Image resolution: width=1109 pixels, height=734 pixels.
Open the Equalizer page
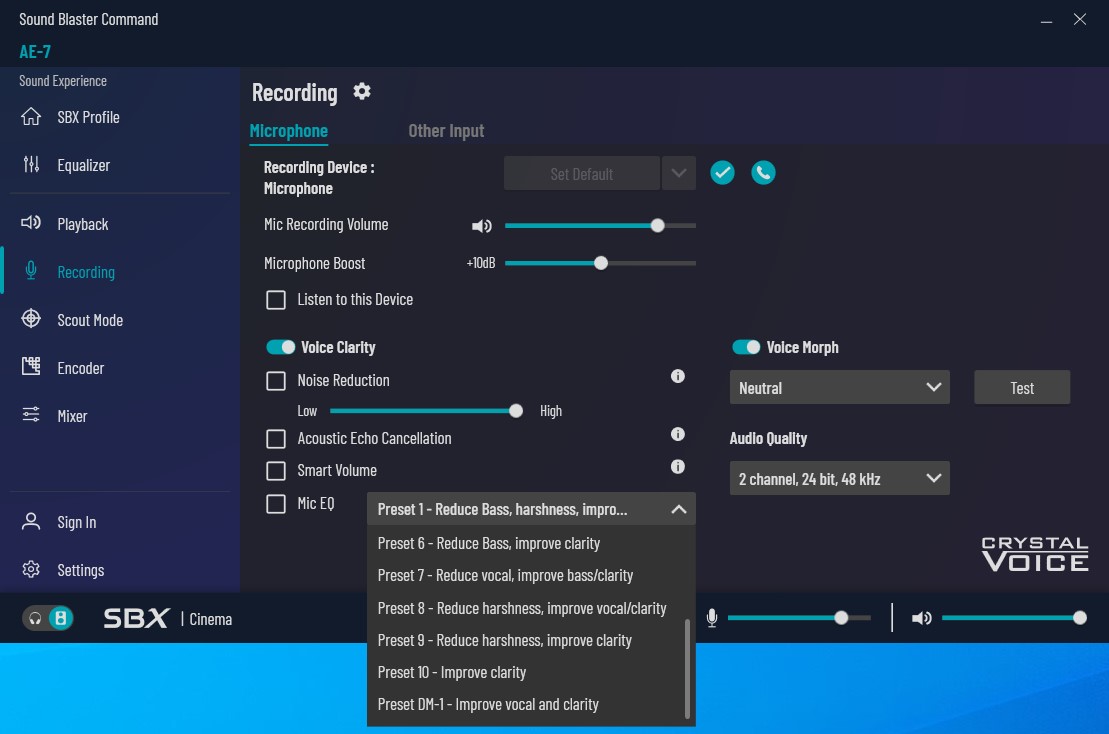point(83,165)
